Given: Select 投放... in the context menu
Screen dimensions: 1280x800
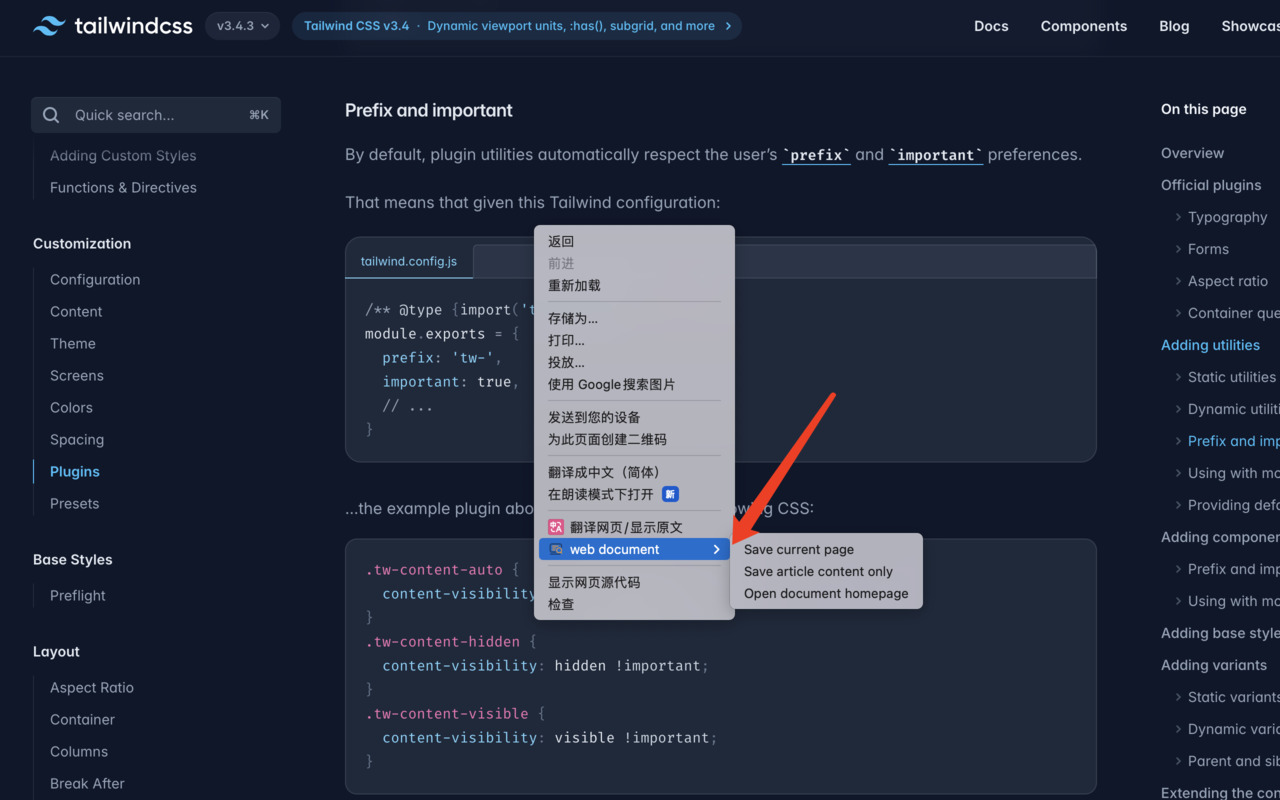Looking at the screenshot, I should point(634,362).
